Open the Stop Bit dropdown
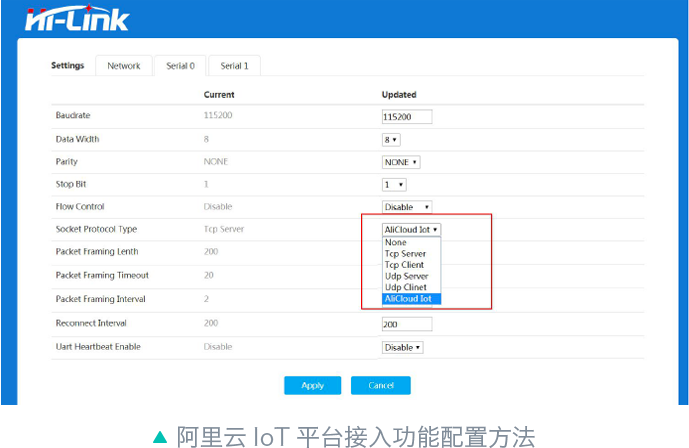 point(394,184)
